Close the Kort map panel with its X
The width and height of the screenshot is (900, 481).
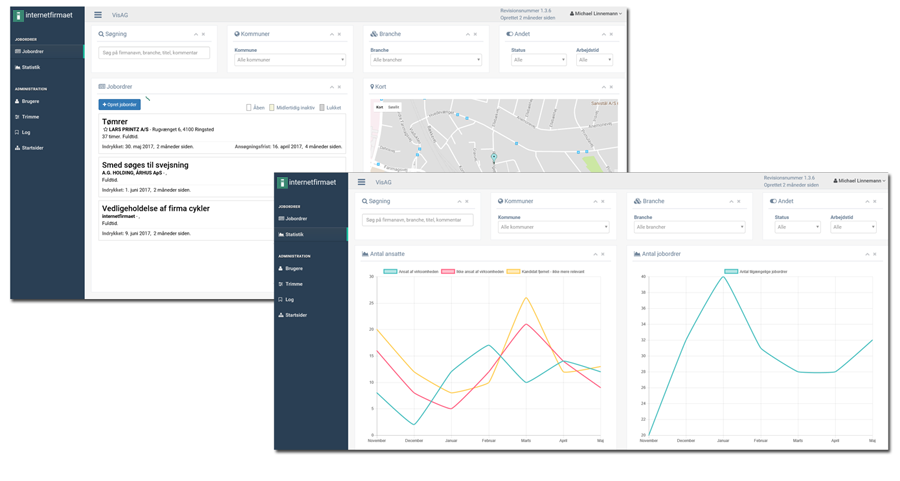(x=612, y=87)
